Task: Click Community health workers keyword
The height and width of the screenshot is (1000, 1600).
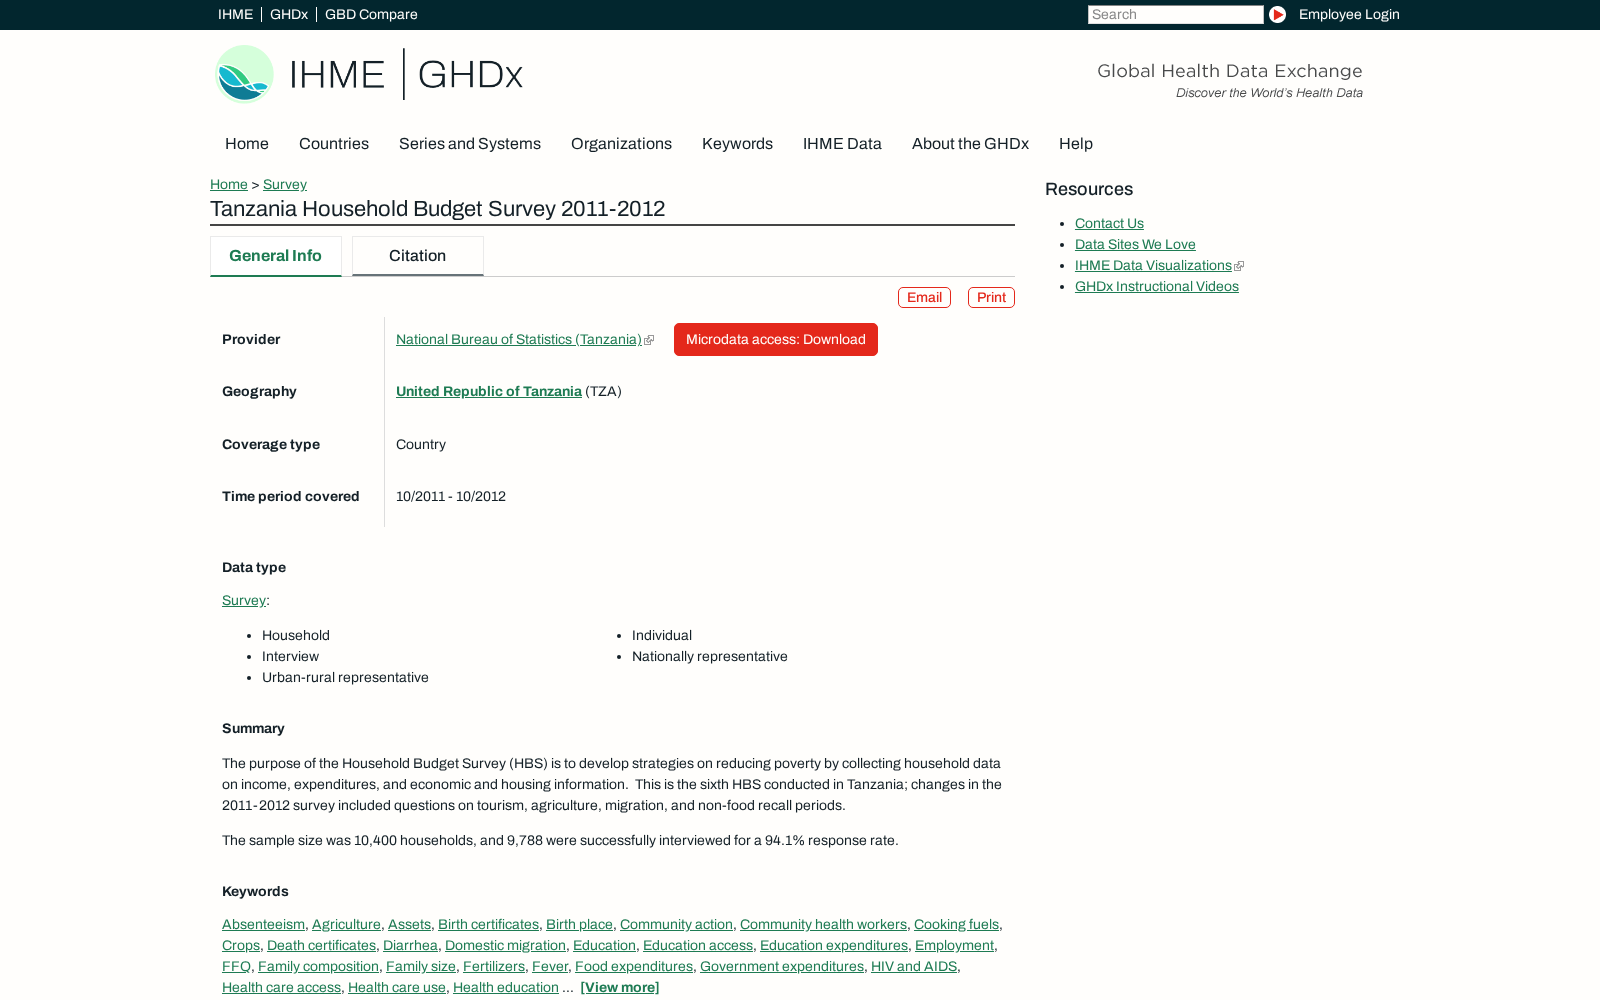Action: 823,925
